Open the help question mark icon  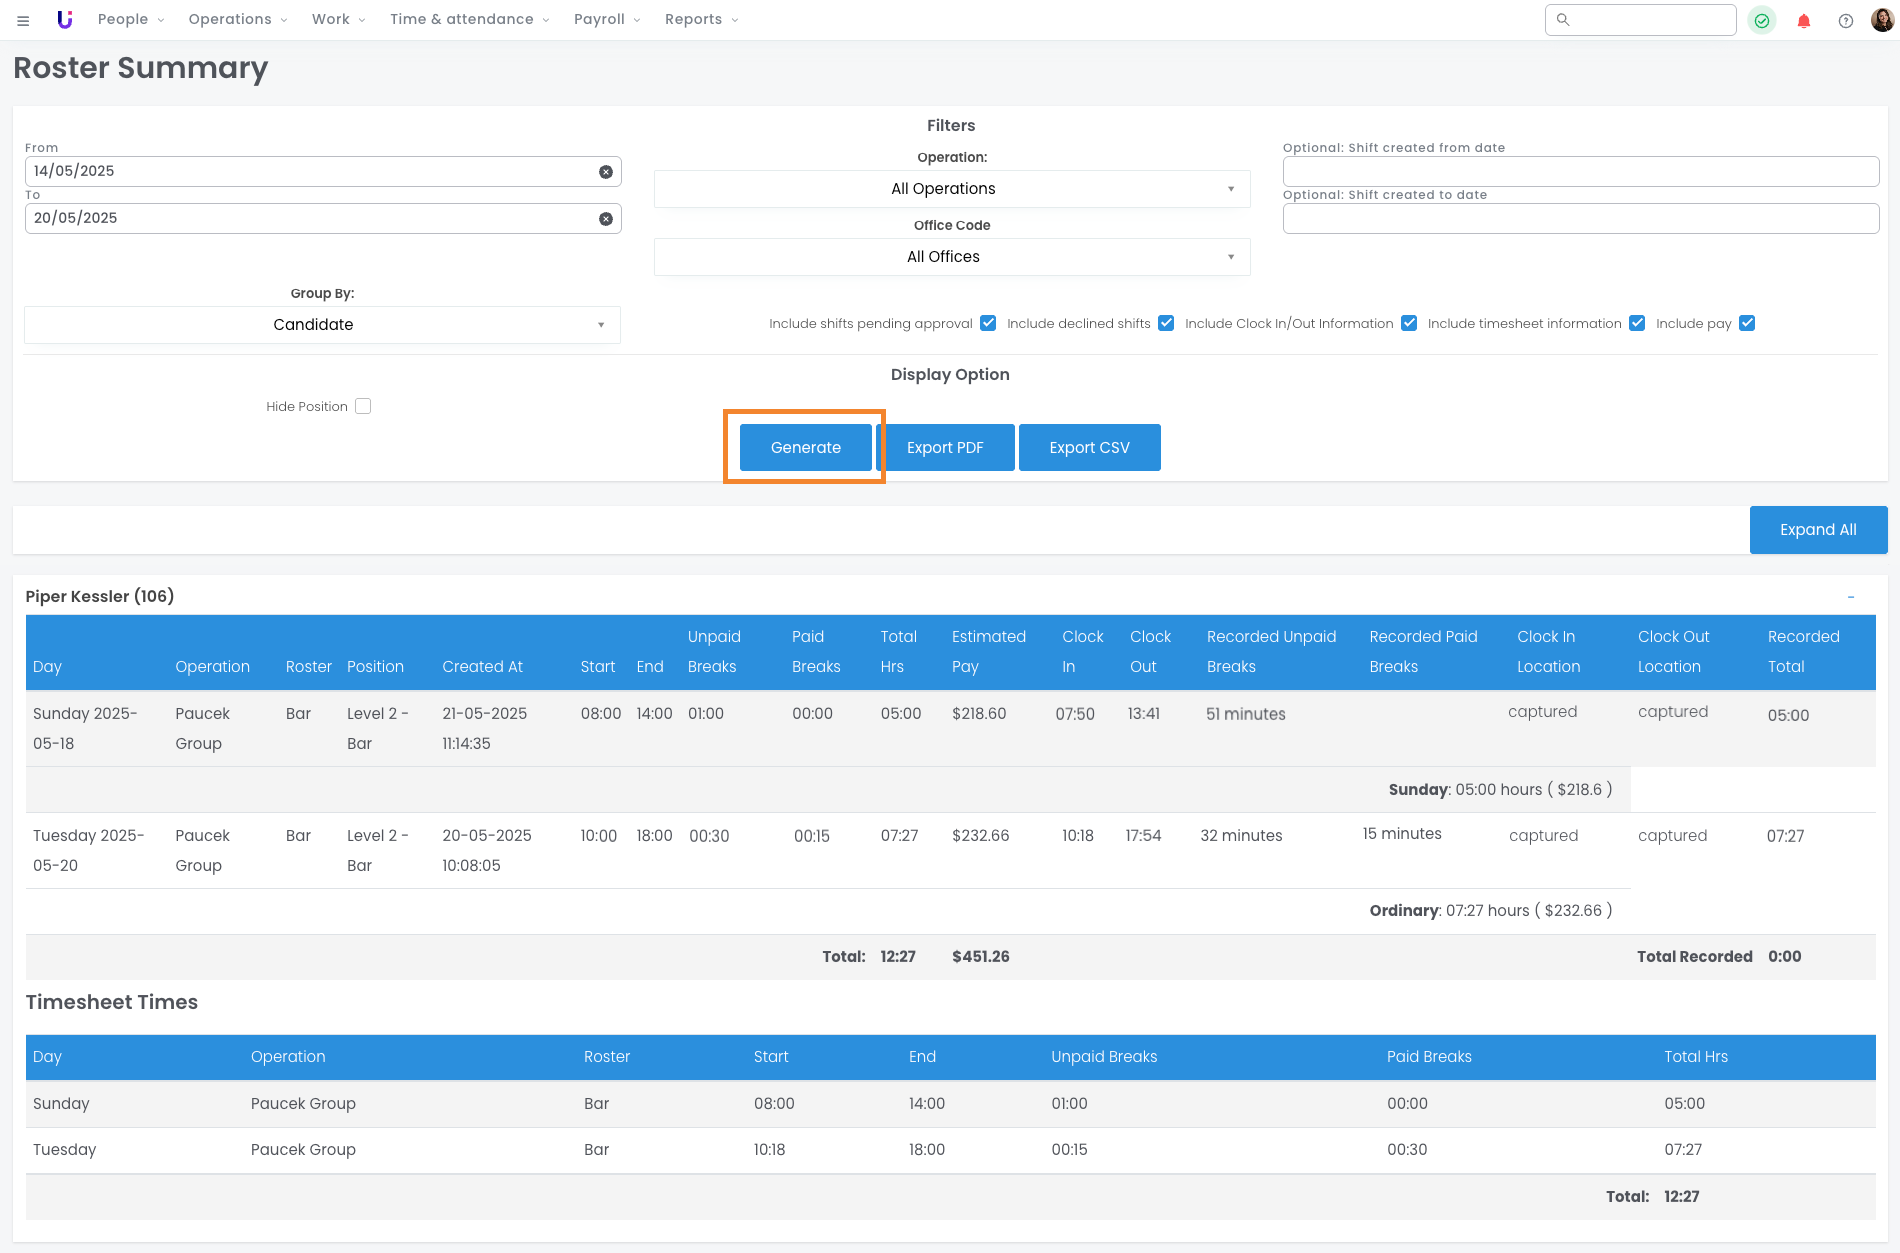[1845, 20]
